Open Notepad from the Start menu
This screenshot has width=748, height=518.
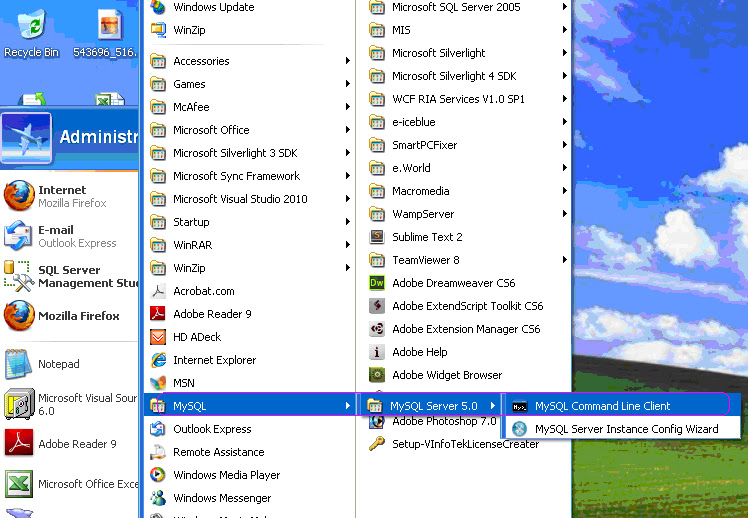69,364
